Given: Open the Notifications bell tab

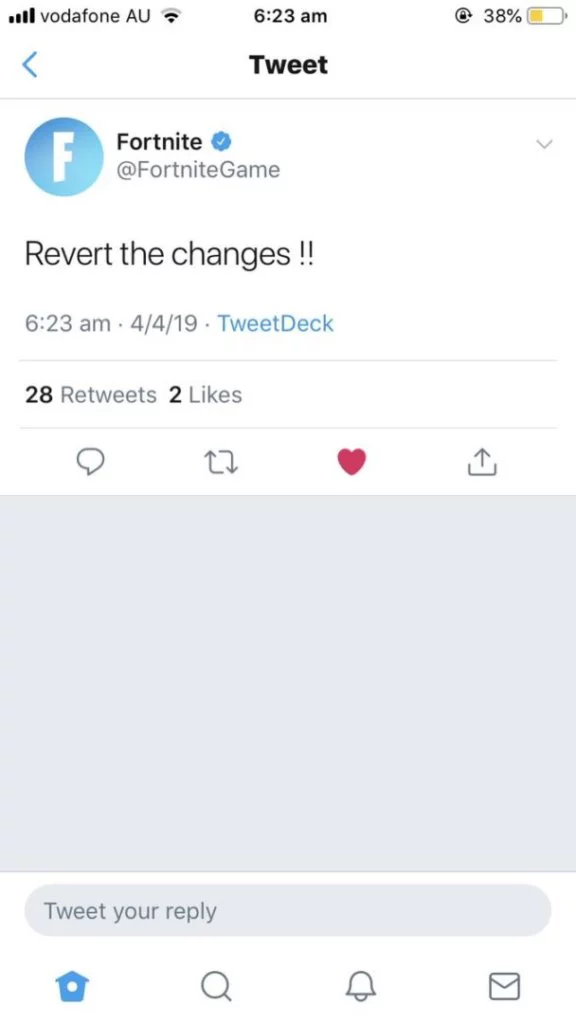Looking at the screenshot, I should pyautogui.click(x=360, y=985).
